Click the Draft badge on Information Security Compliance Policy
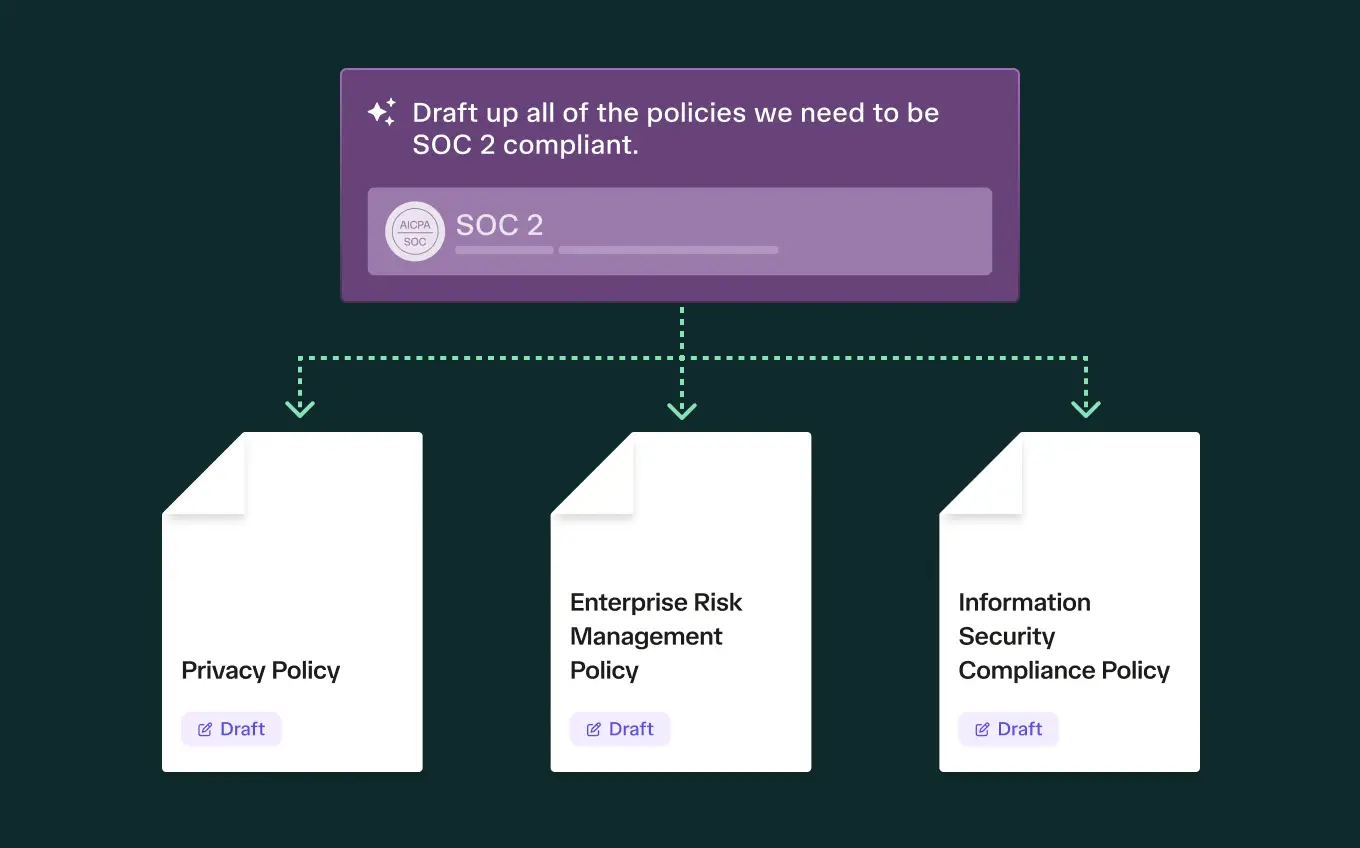 click(x=1008, y=729)
